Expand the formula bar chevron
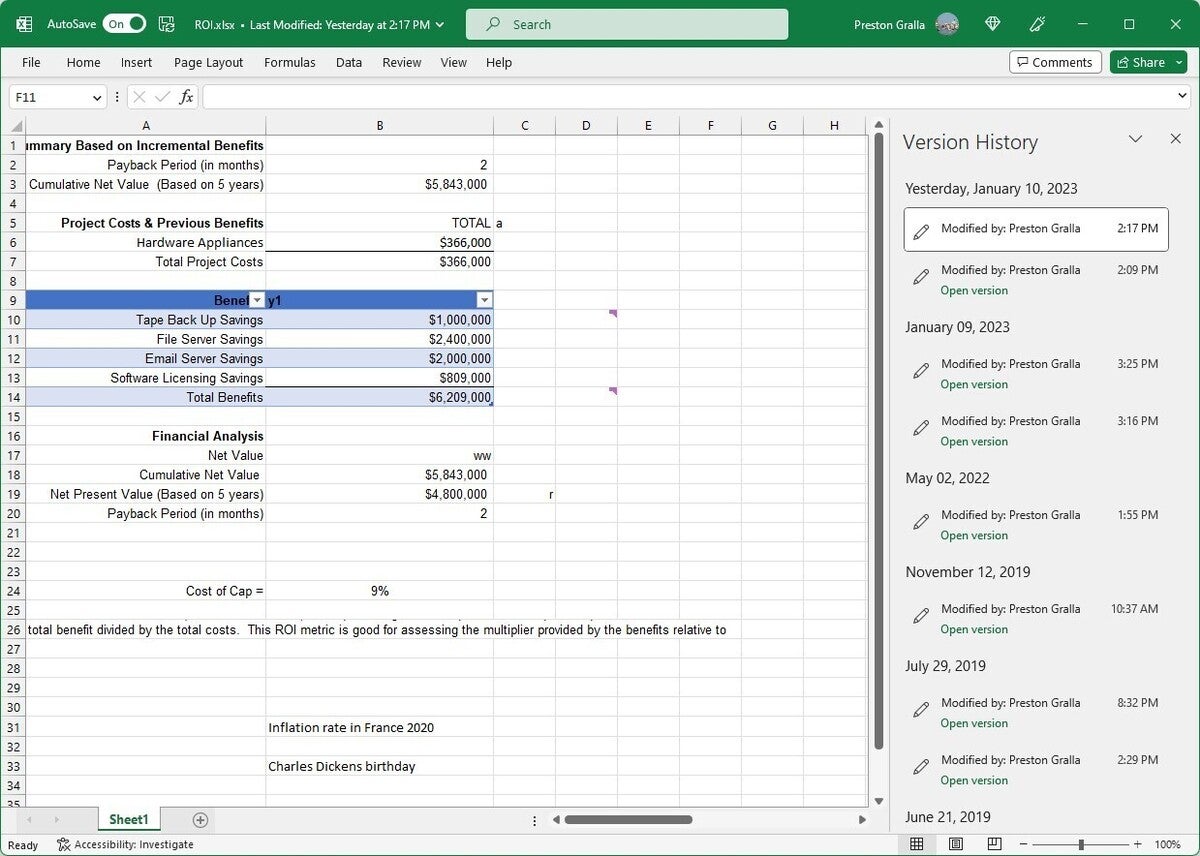This screenshot has width=1200, height=856. (x=1183, y=97)
